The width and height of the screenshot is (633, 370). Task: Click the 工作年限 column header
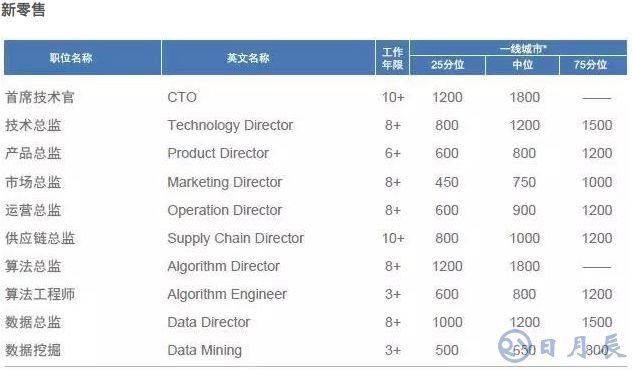(392, 58)
